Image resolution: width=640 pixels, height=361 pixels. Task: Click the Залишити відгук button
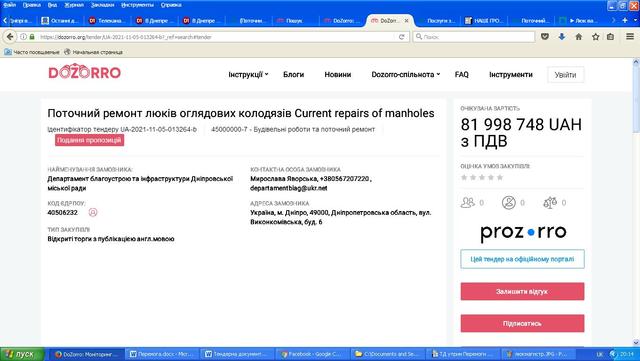point(522,292)
